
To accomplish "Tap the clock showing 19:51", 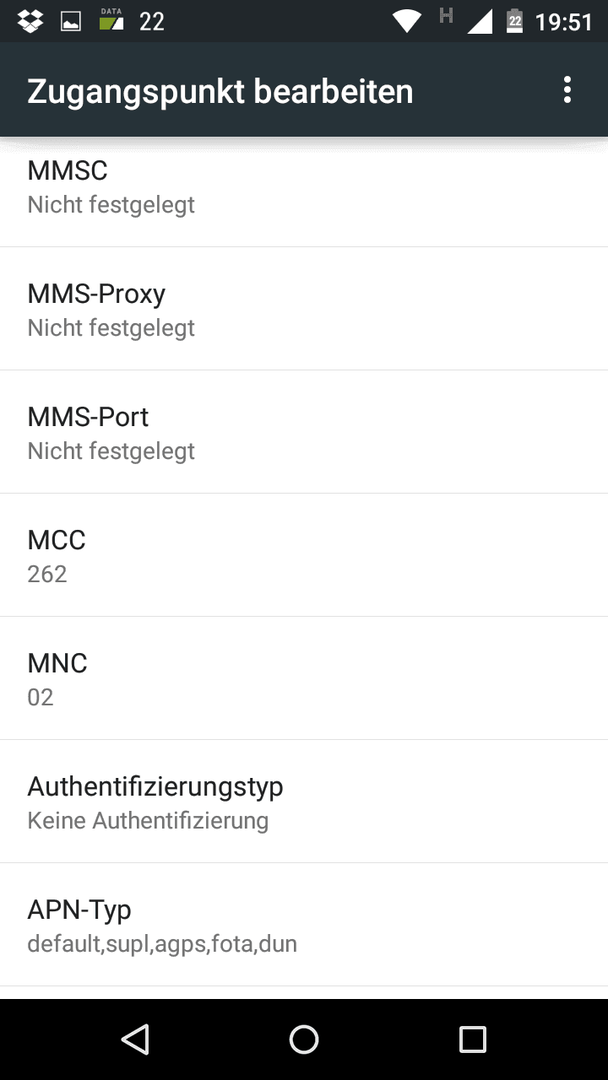I will (x=563, y=22).
